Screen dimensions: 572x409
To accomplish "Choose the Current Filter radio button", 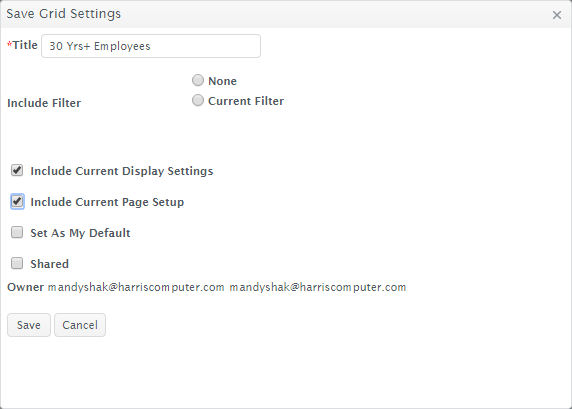I will pos(198,100).
